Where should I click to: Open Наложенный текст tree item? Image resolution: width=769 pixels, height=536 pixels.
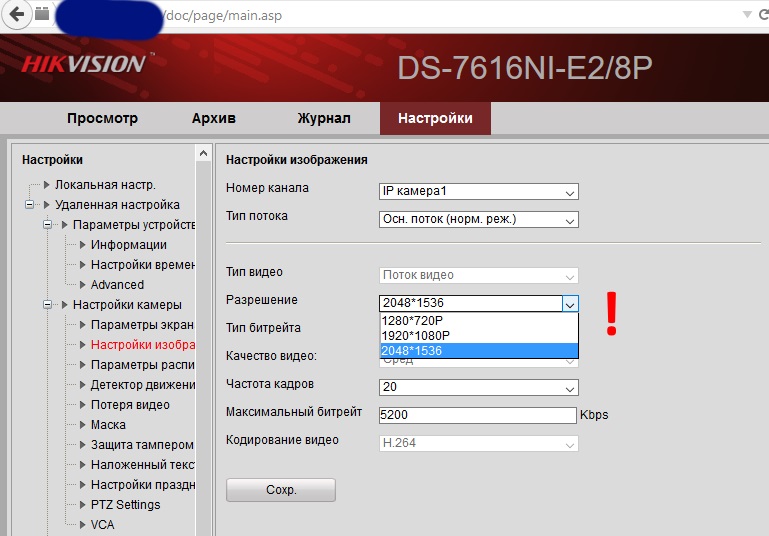[143, 465]
